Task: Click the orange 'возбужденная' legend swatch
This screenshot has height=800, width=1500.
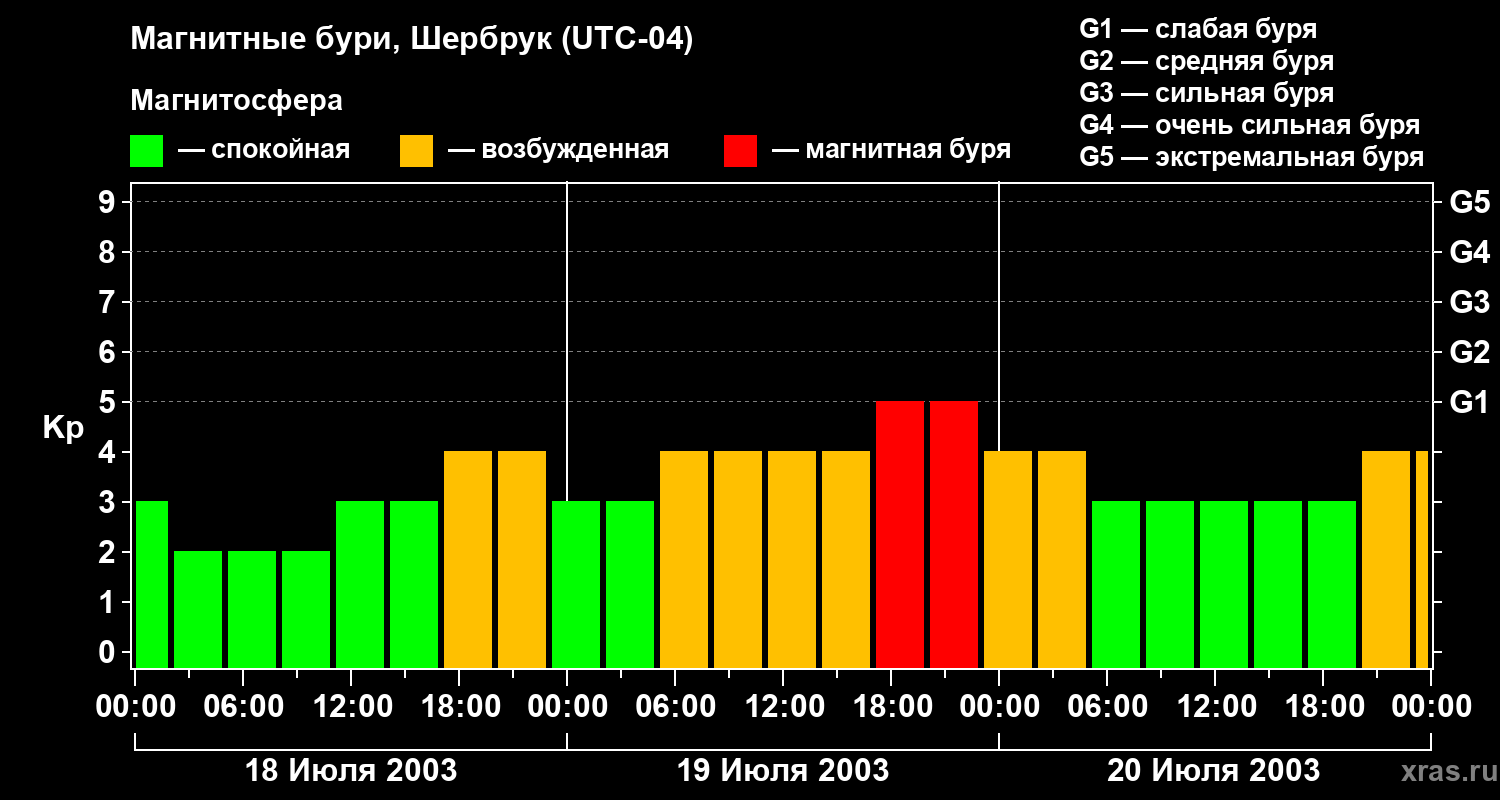Action: point(416,151)
